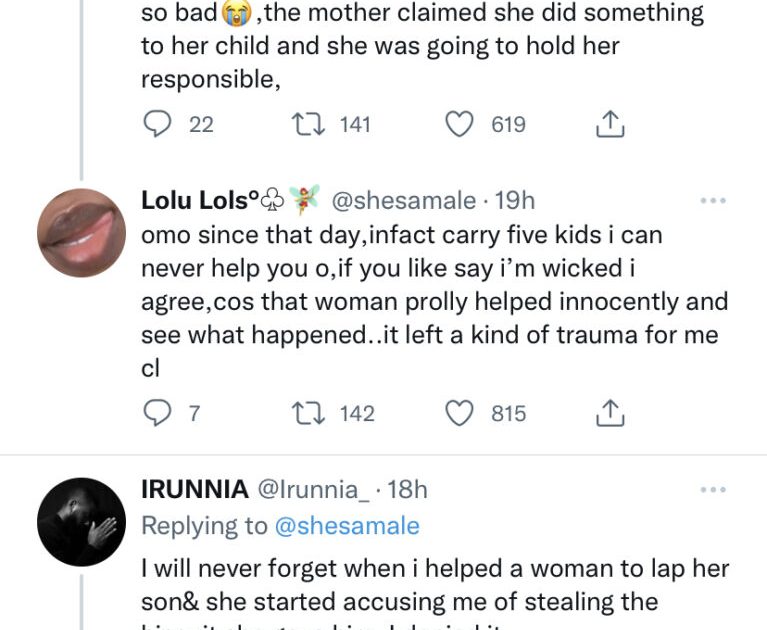Image resolution: width=767 pixels, height=630 pixels.
Task: Open the IRUNNIA display name
Action: point(194,490)
